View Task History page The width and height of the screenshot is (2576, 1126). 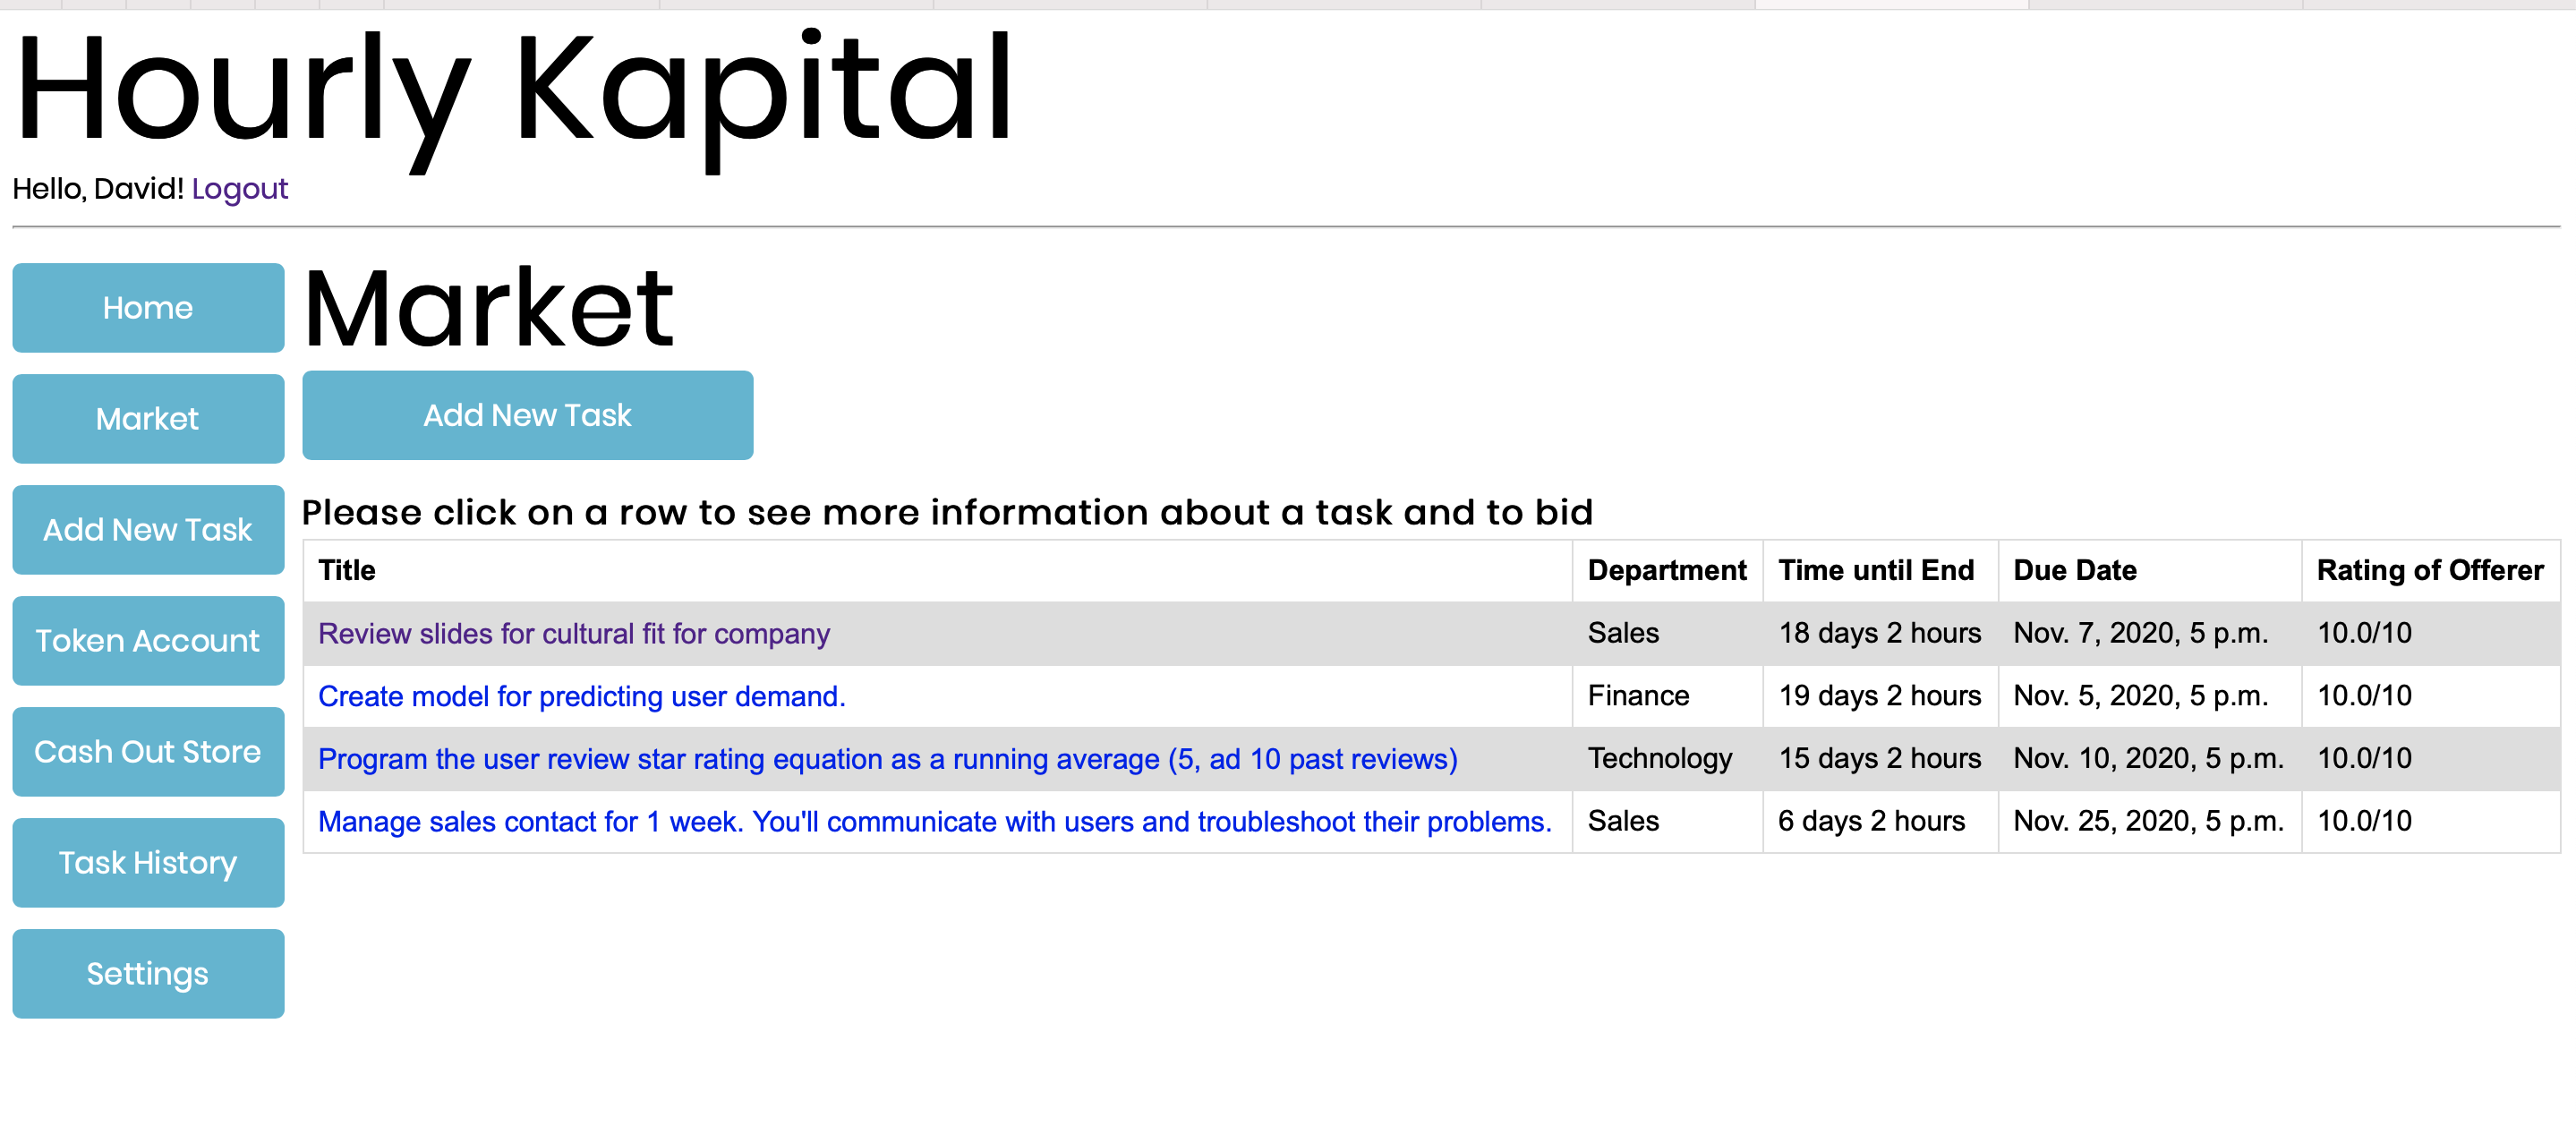click(x=148, y=863)
